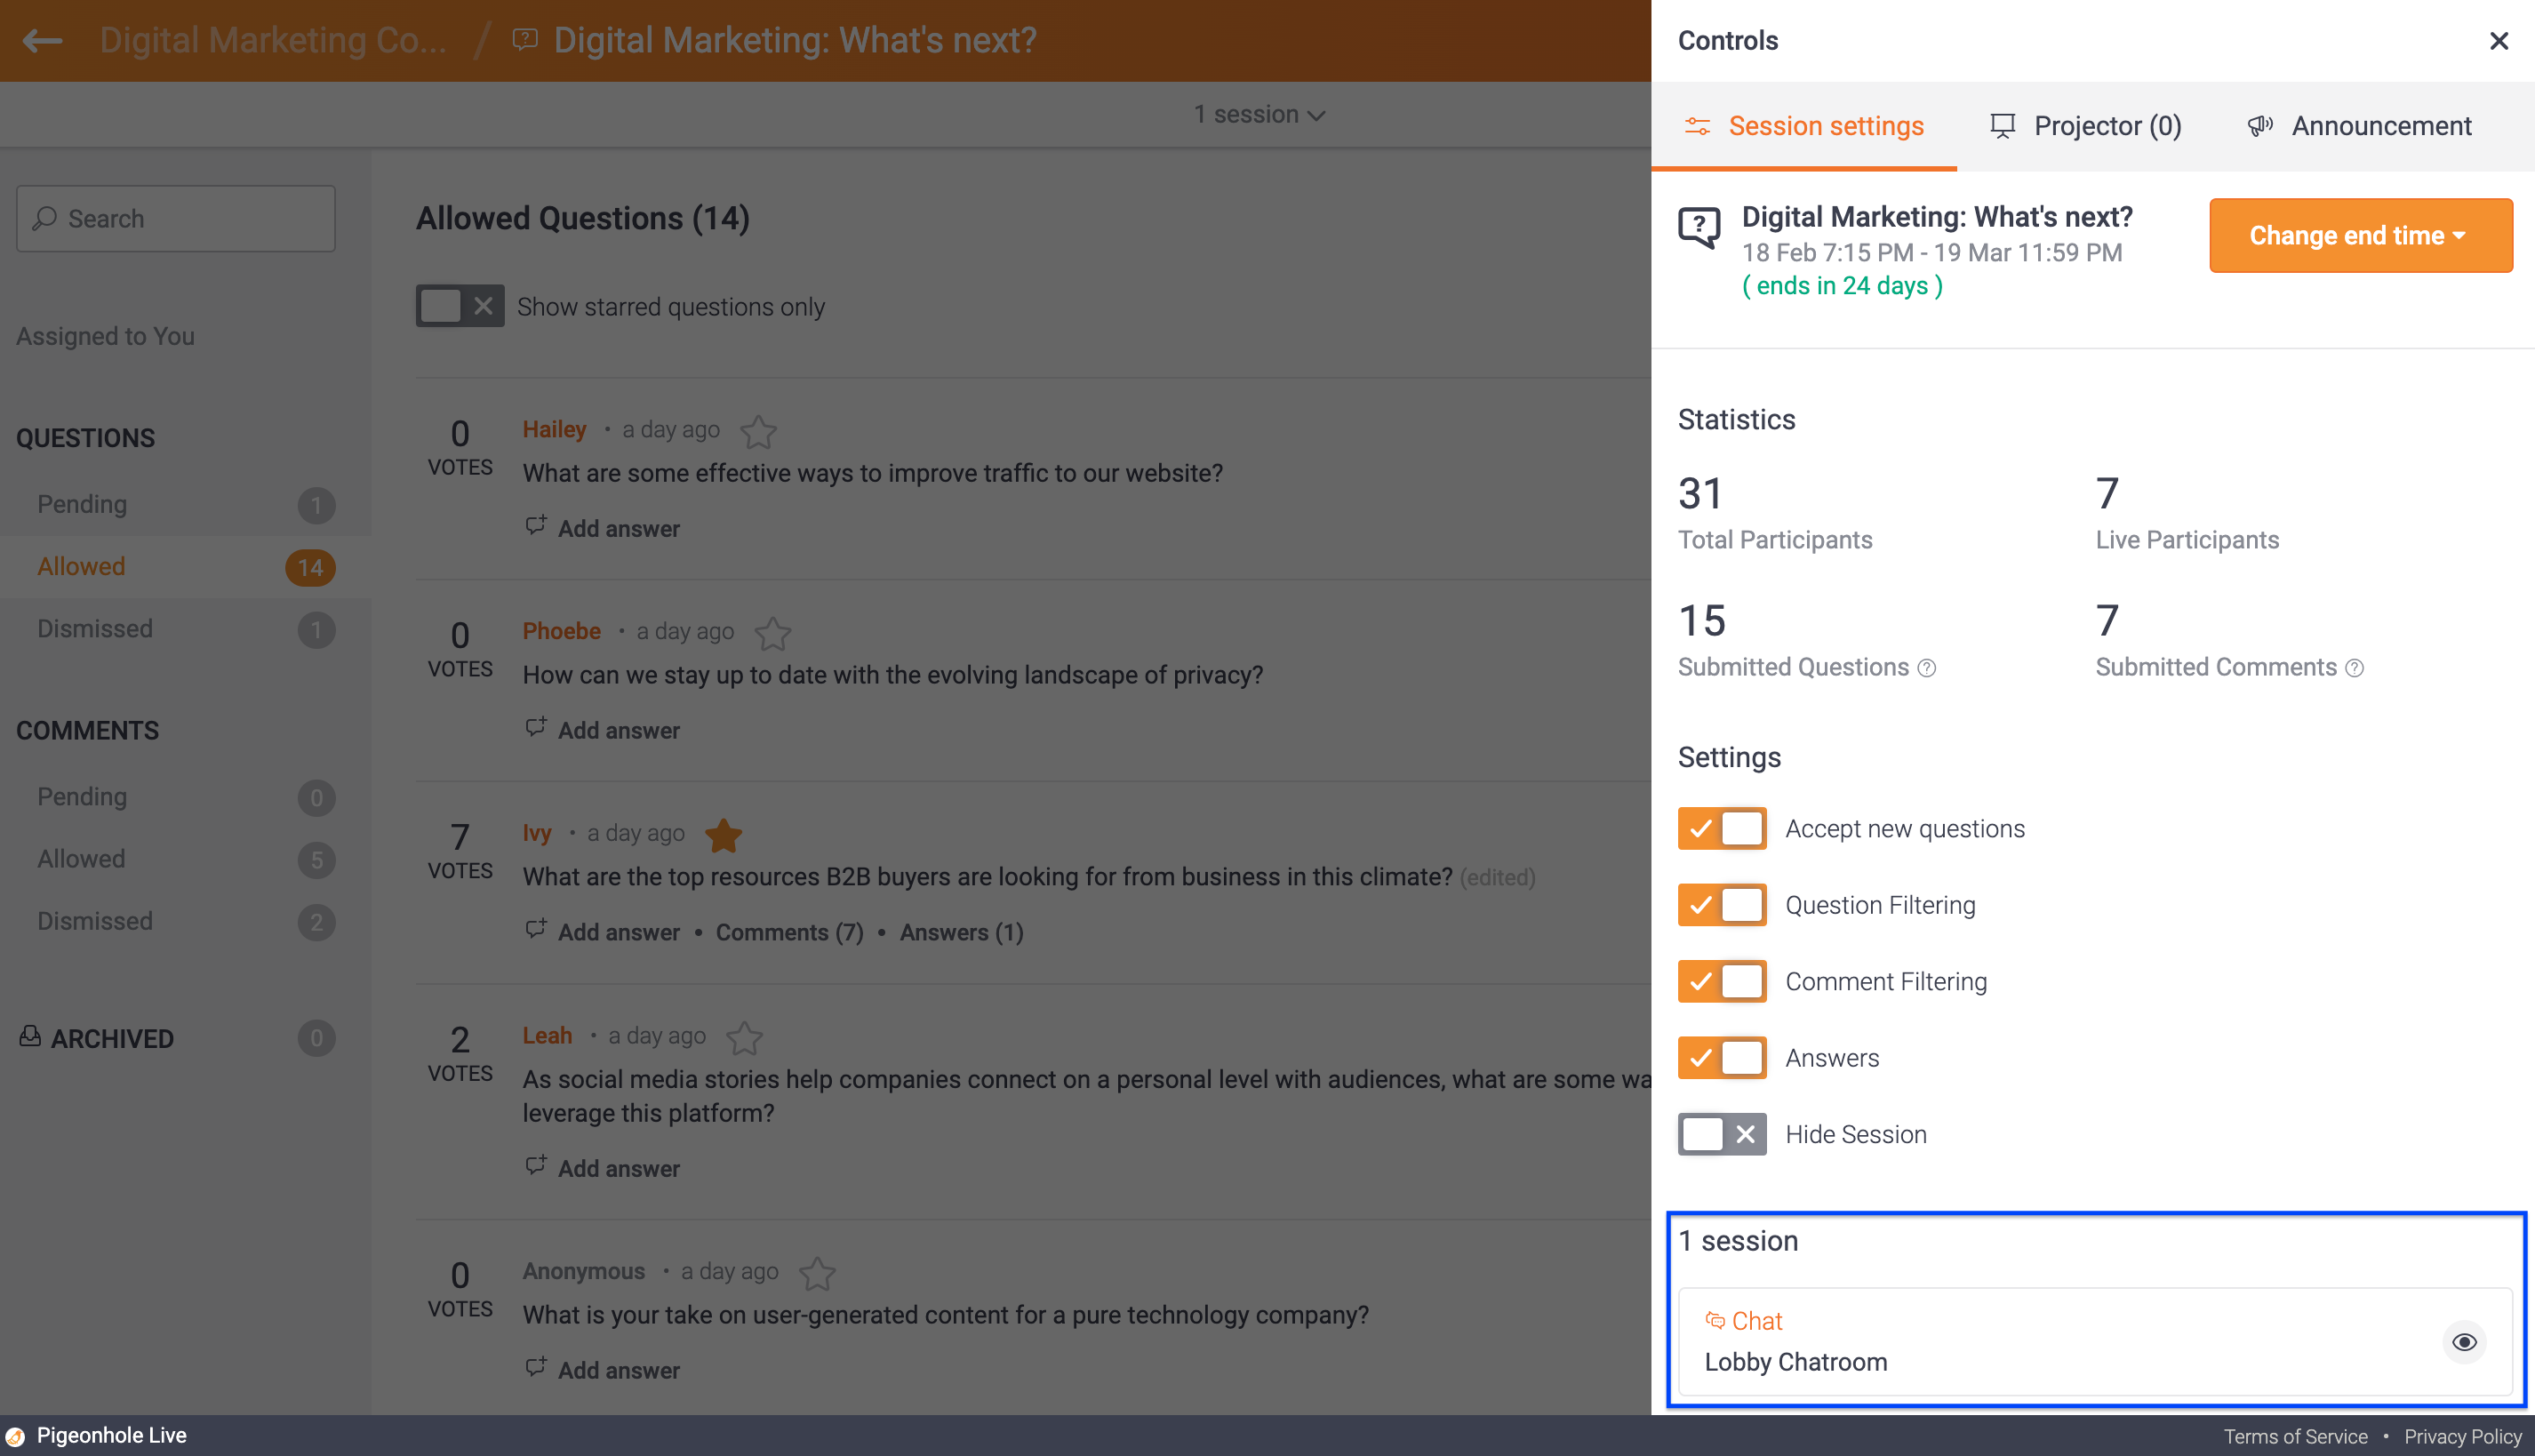Open Privacy Policy link
Screen dimensions: 2535x1456
[x=2463, y=1436]
